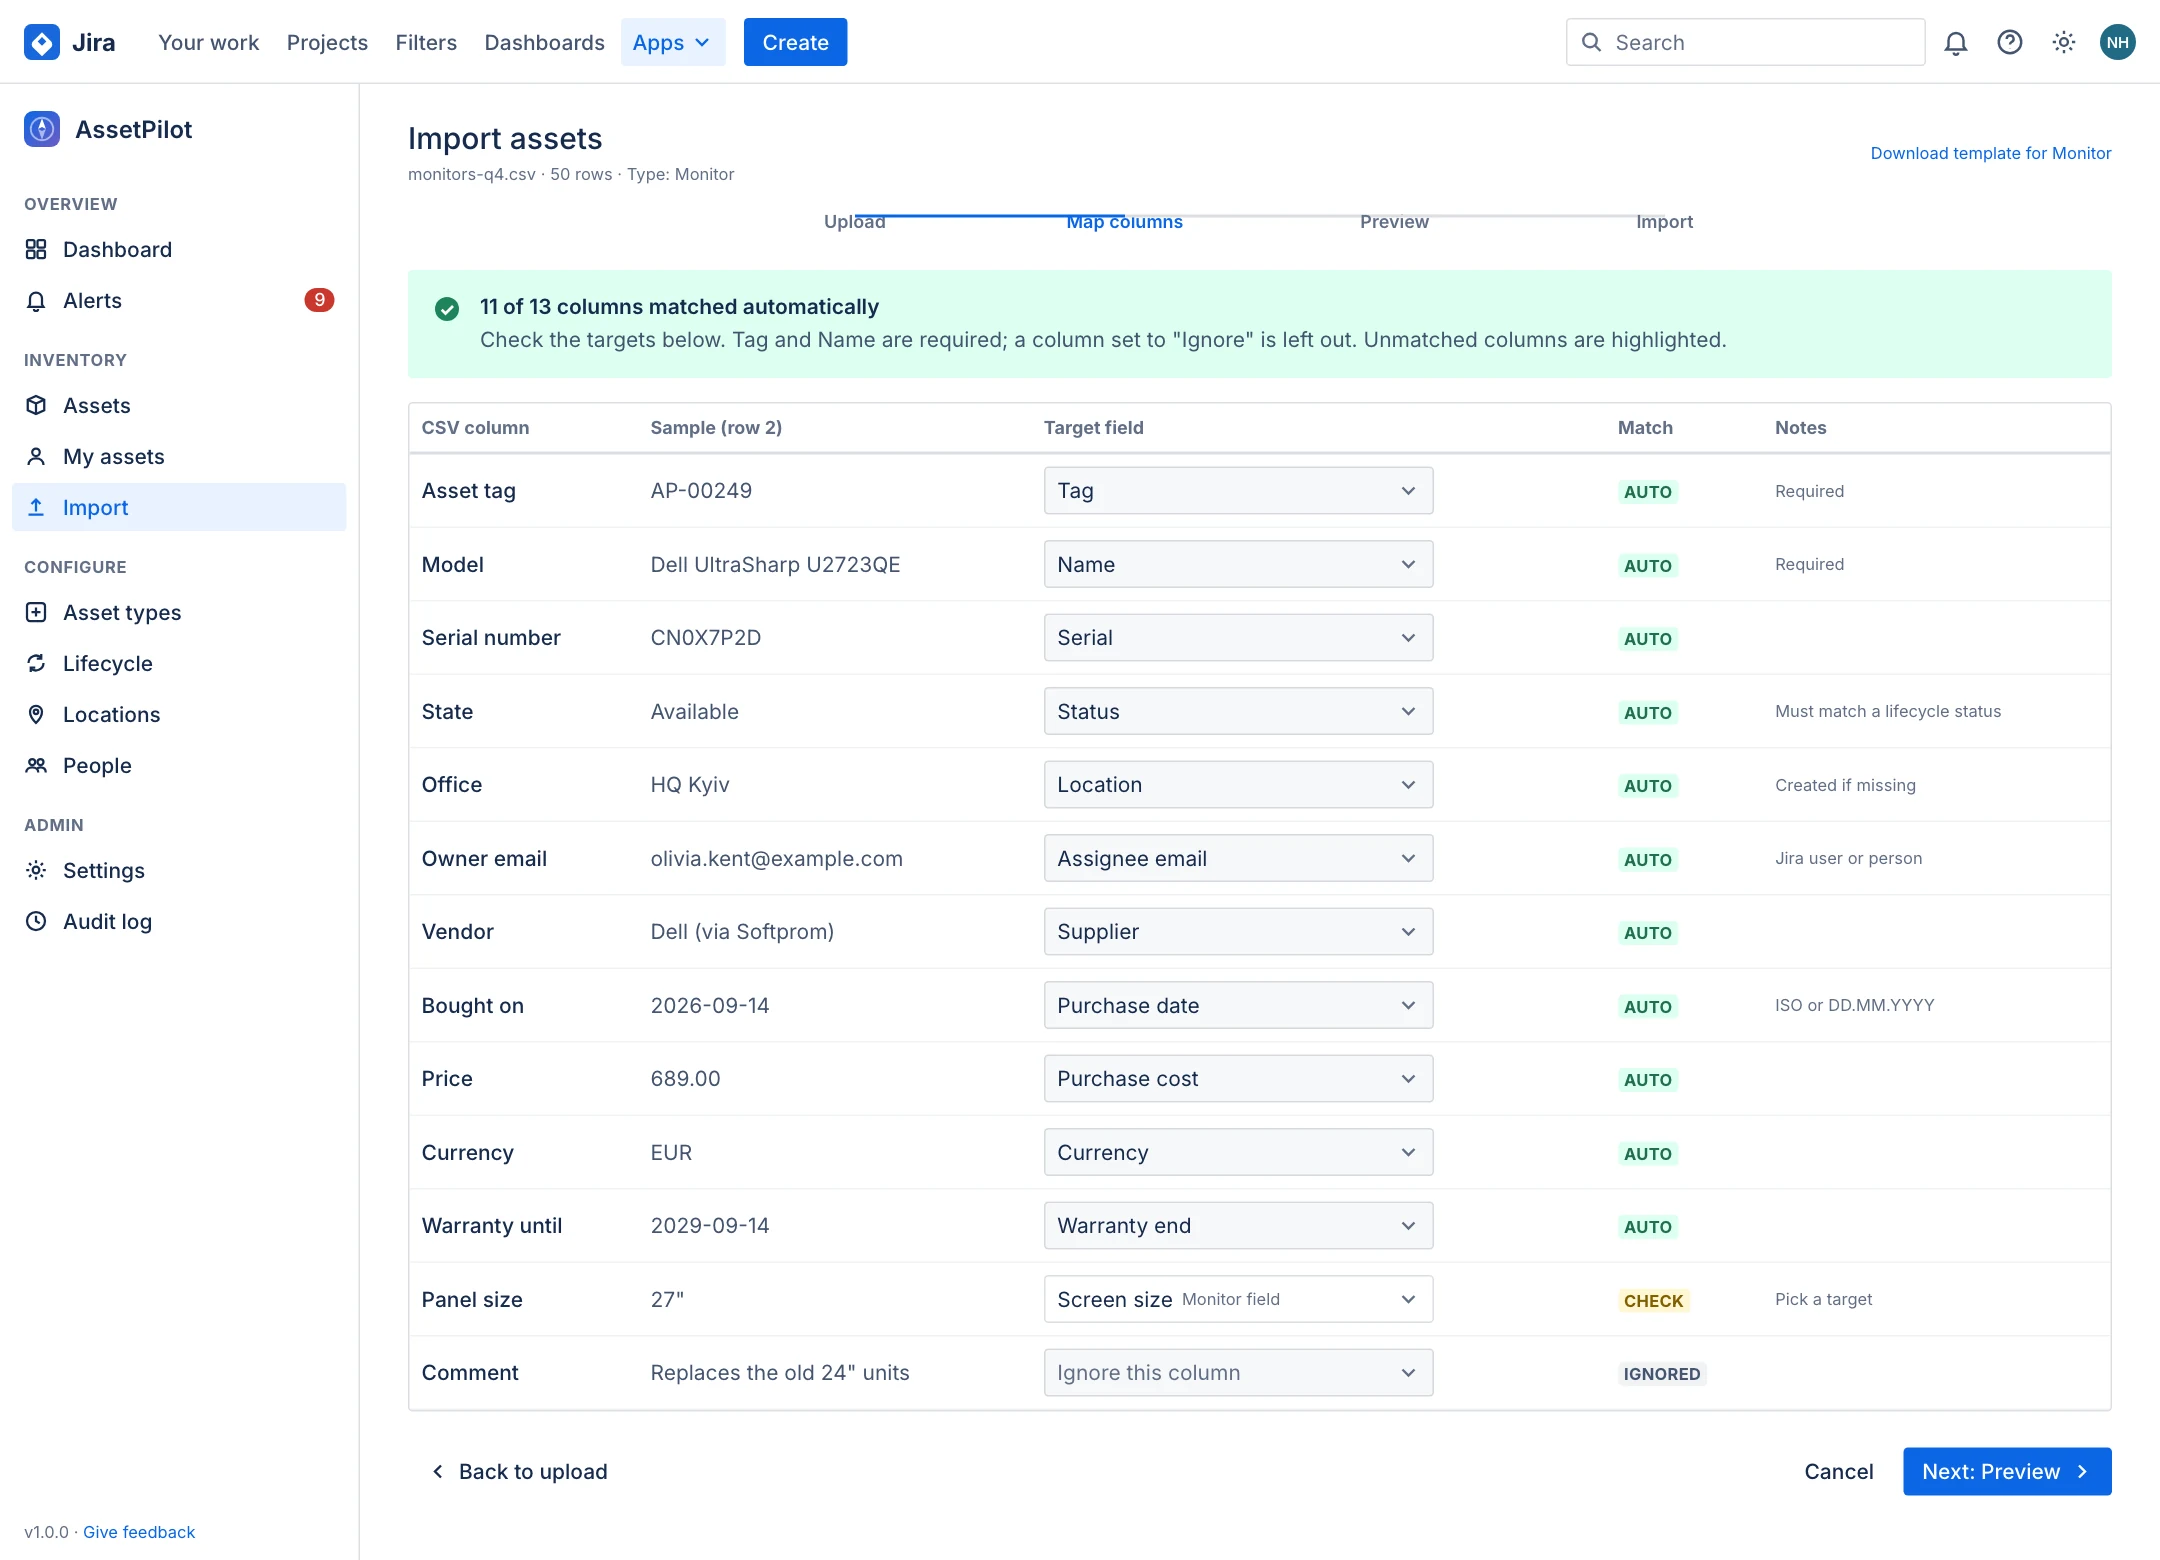The image size is (2160, 1560).
Task: Open Your work menu
Action: click(x=209, y=42)
